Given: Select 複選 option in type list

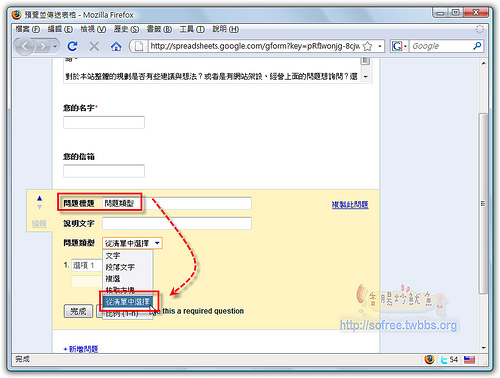Looking at the screenshot, I should pos(128,278).
